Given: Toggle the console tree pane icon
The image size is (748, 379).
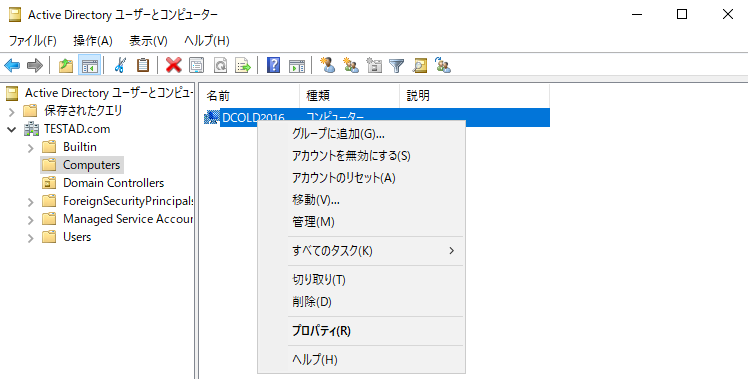Looking at the screenshot, I should (90, 65).
